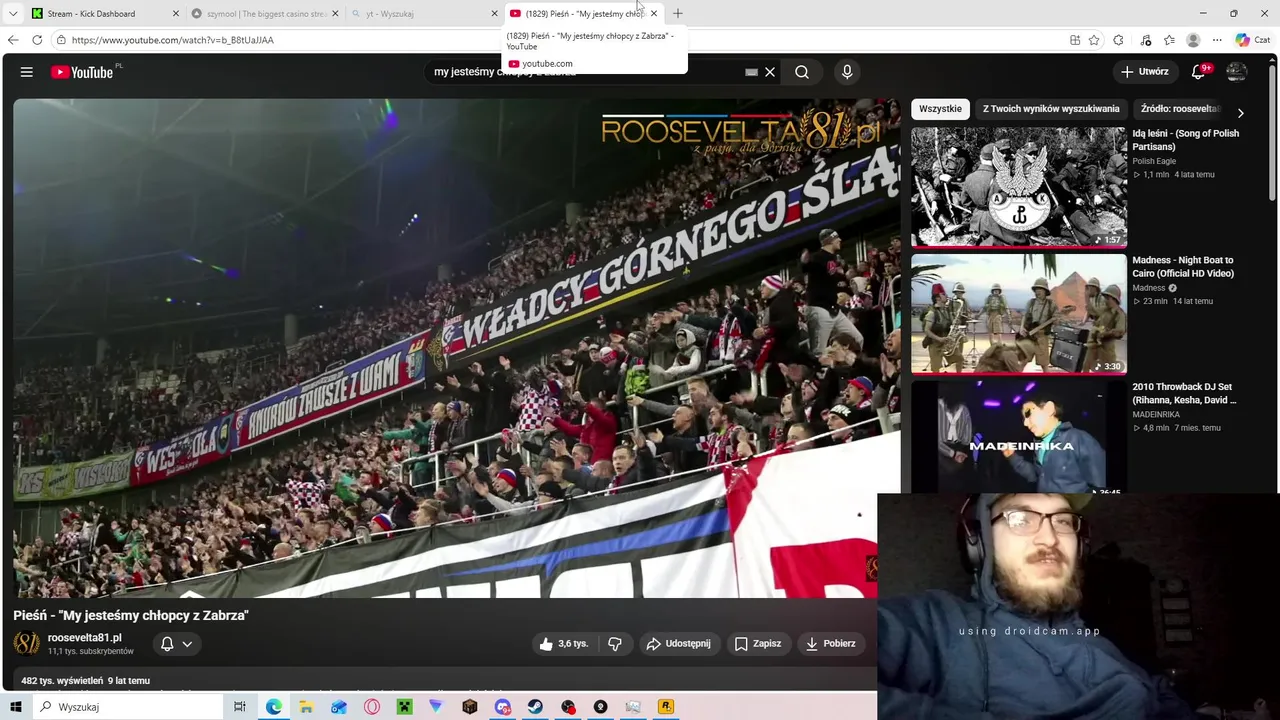Click the site information icon in address bar

(61, 40)
